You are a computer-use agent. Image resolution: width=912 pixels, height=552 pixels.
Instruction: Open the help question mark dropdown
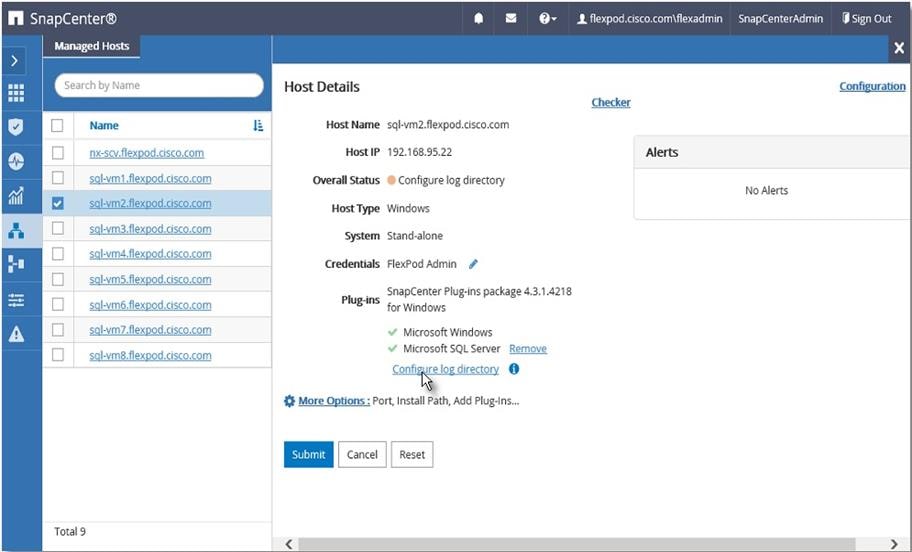[x=547, y=19]
